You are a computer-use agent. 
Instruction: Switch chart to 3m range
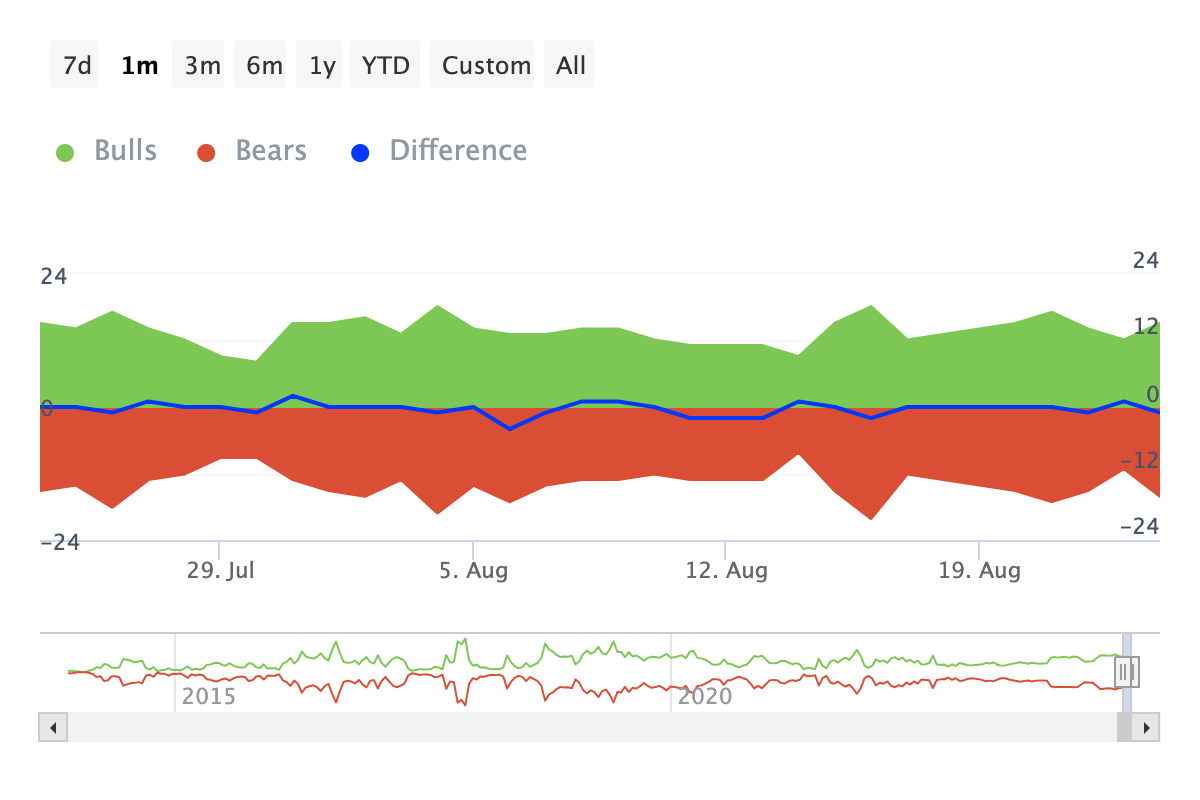click(x=202, y=66)
